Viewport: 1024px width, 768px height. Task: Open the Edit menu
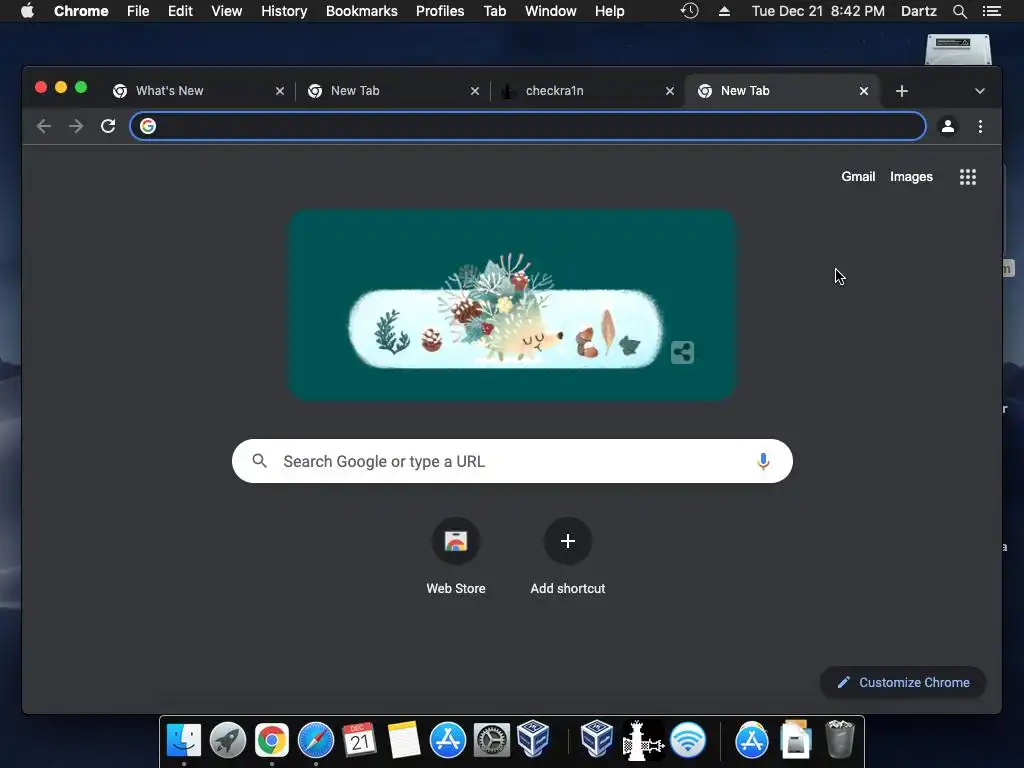[180, 11]
